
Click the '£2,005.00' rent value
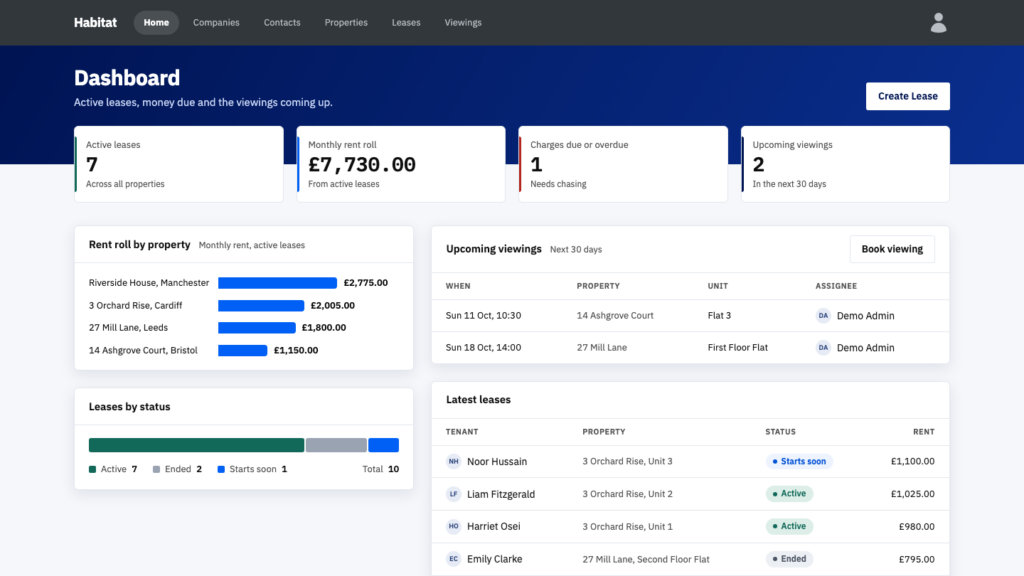click(333, 306)
